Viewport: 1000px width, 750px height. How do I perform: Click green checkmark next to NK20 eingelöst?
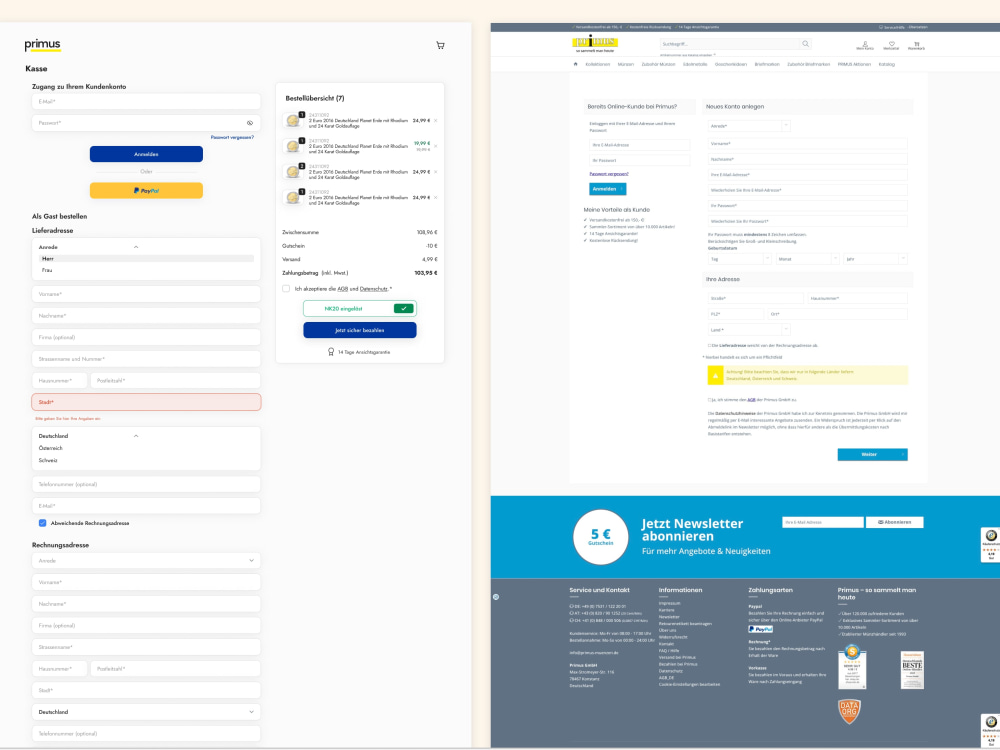click(403, 309)
